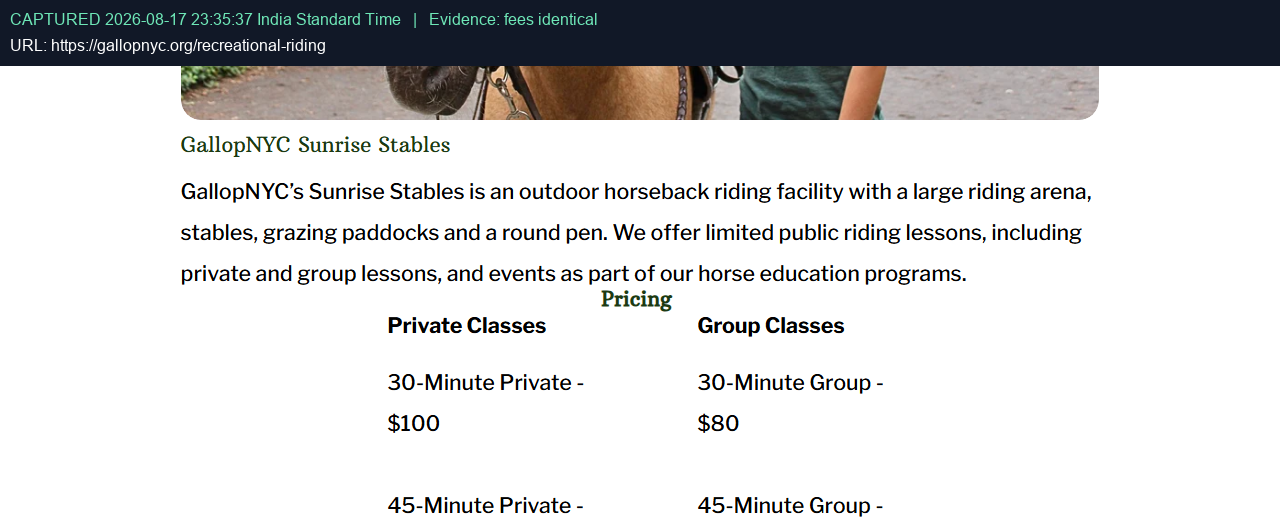Click the first line of the facility description

pos(636,192)
